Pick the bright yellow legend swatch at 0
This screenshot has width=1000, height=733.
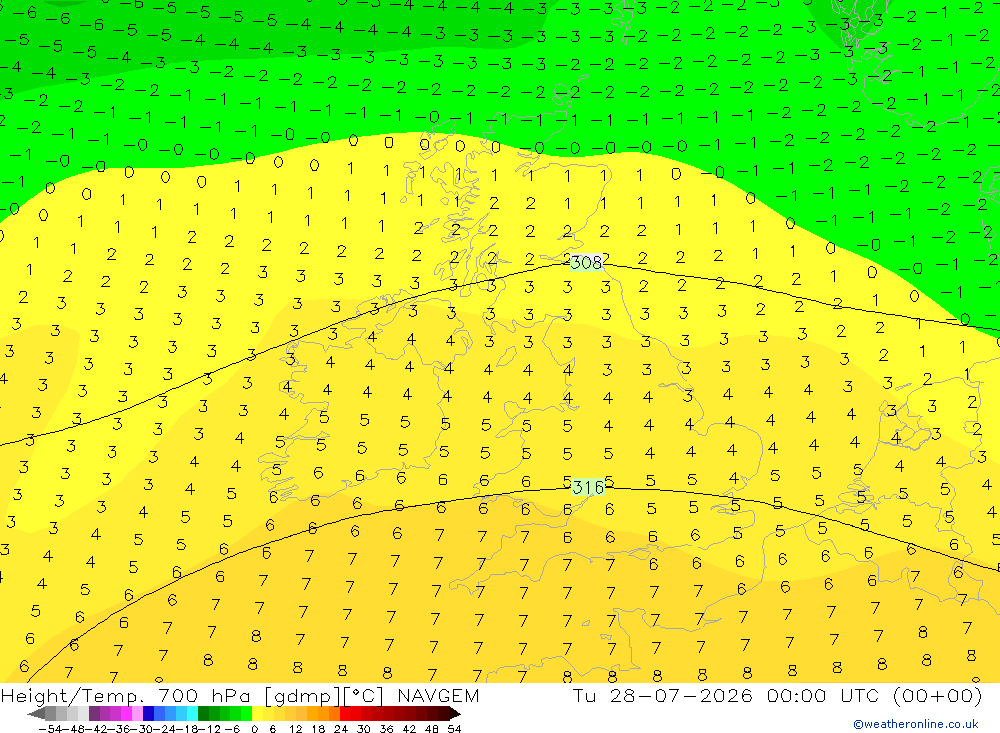pos(258,714)
